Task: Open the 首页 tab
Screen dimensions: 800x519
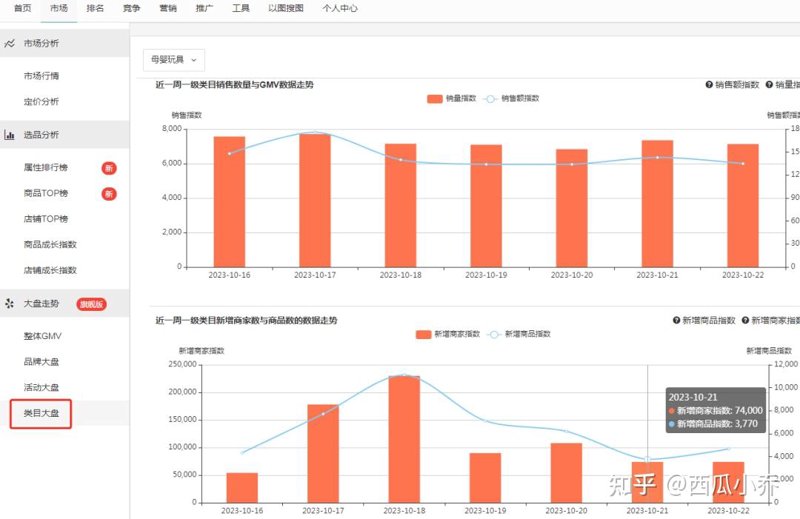Action: tap(22, 8)
